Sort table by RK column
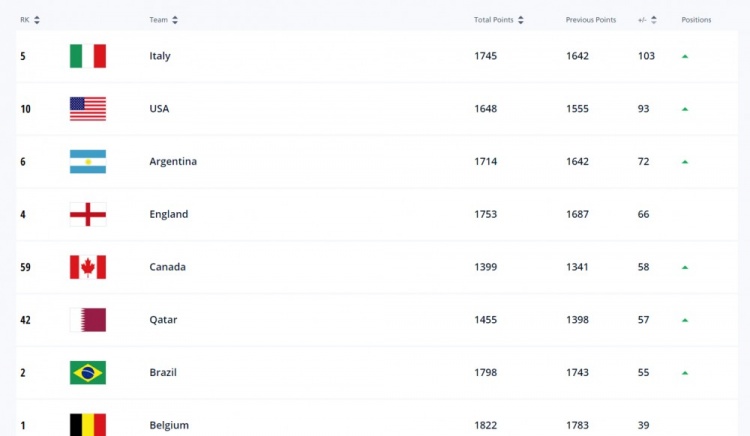 pyautogui.click(x=37, y=20)
